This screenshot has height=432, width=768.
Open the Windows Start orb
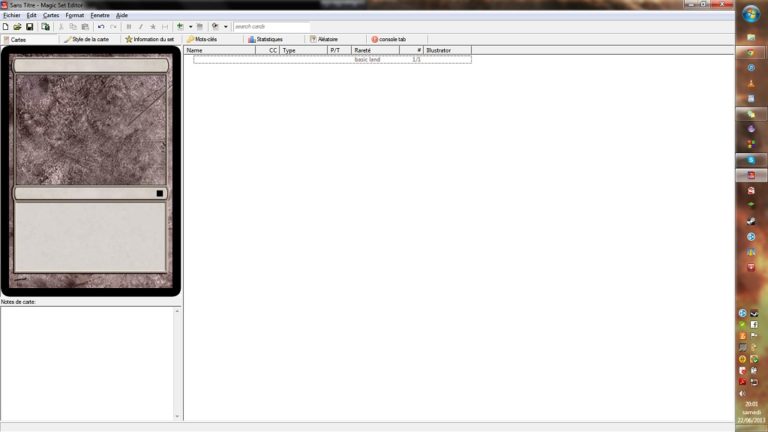(x=751, y=13)
